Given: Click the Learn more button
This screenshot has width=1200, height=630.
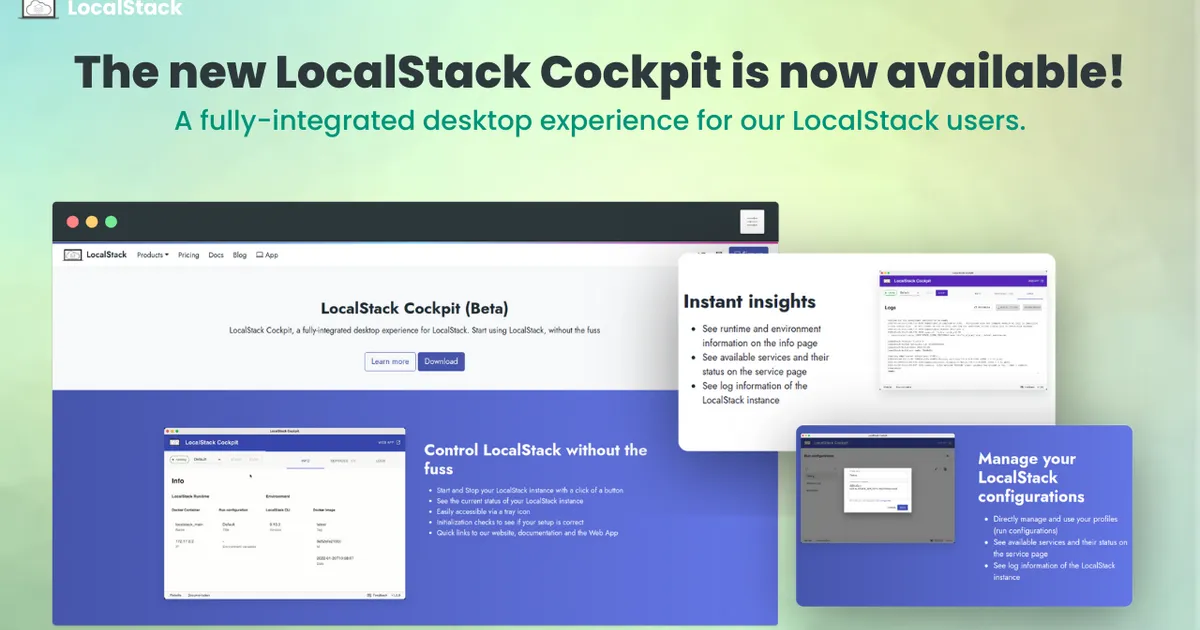Looking at the screenshot, I should [390, 361].
